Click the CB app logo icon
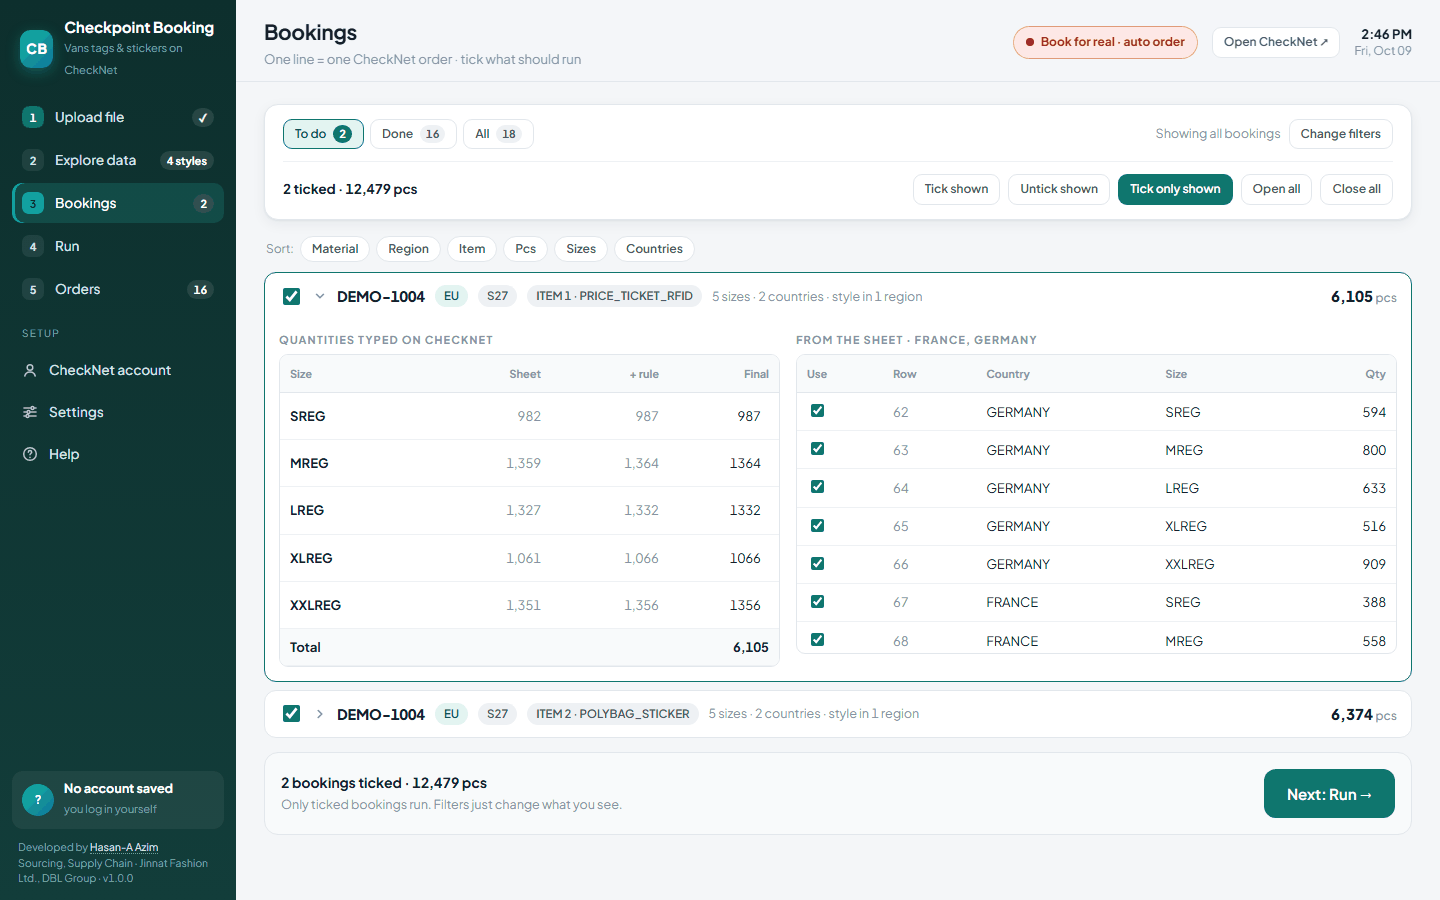 click(x=37, y=48)
